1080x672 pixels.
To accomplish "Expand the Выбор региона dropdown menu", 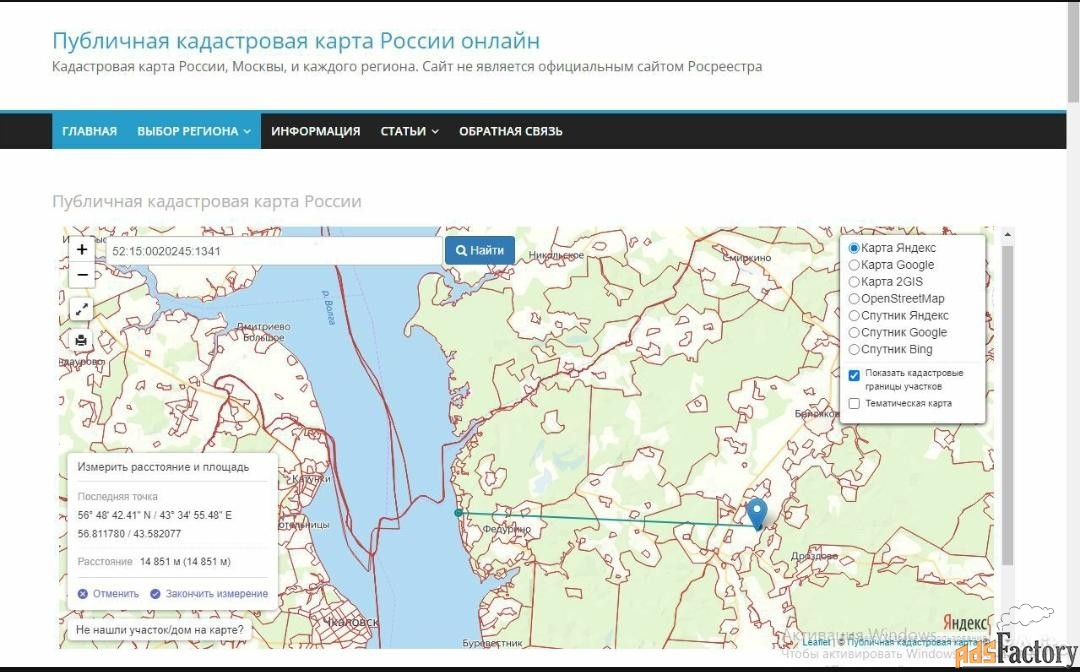I will click(194, 131).
